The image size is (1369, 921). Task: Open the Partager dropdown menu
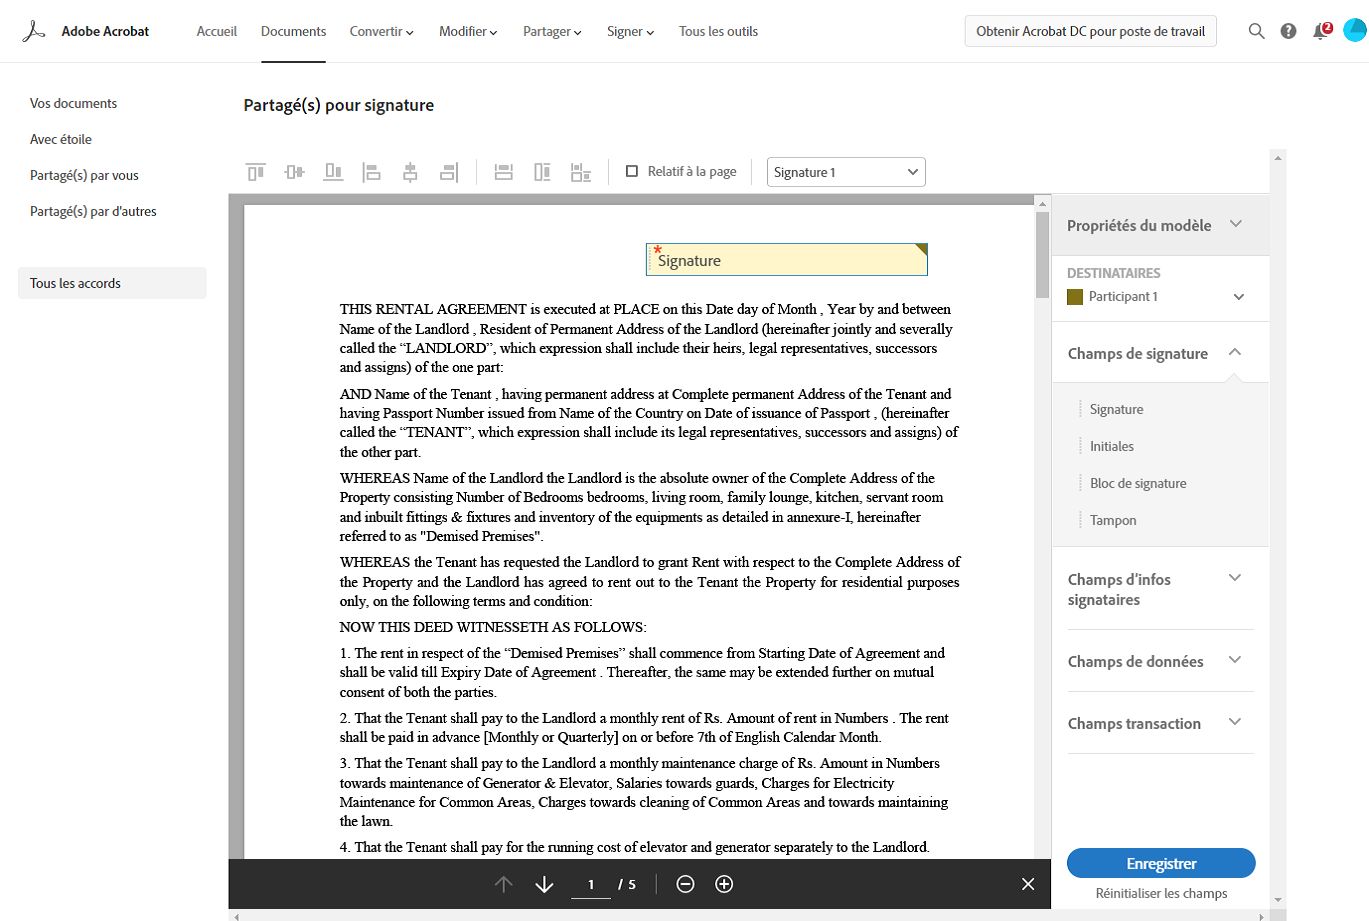pos(552,31)
